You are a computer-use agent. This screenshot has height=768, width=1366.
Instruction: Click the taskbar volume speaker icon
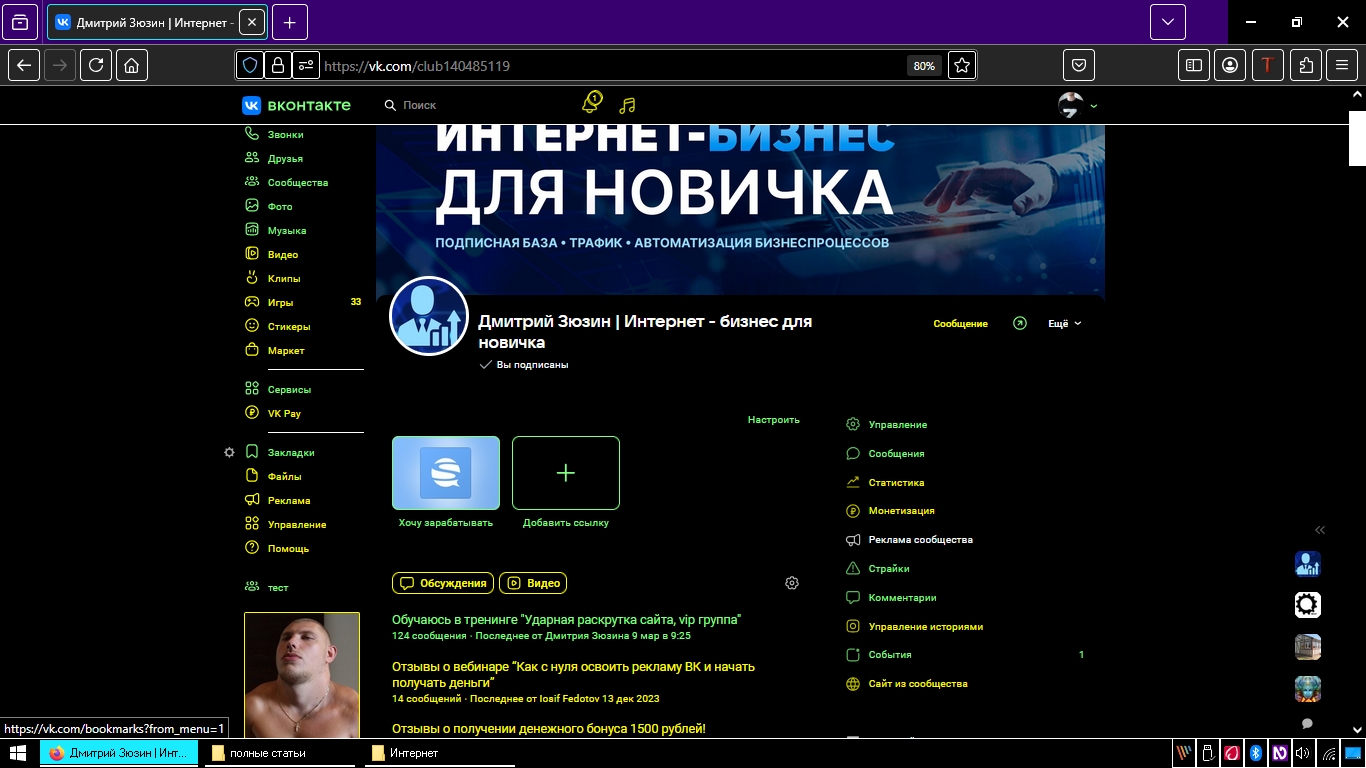pyautogui.click(x=1301, y=753)
